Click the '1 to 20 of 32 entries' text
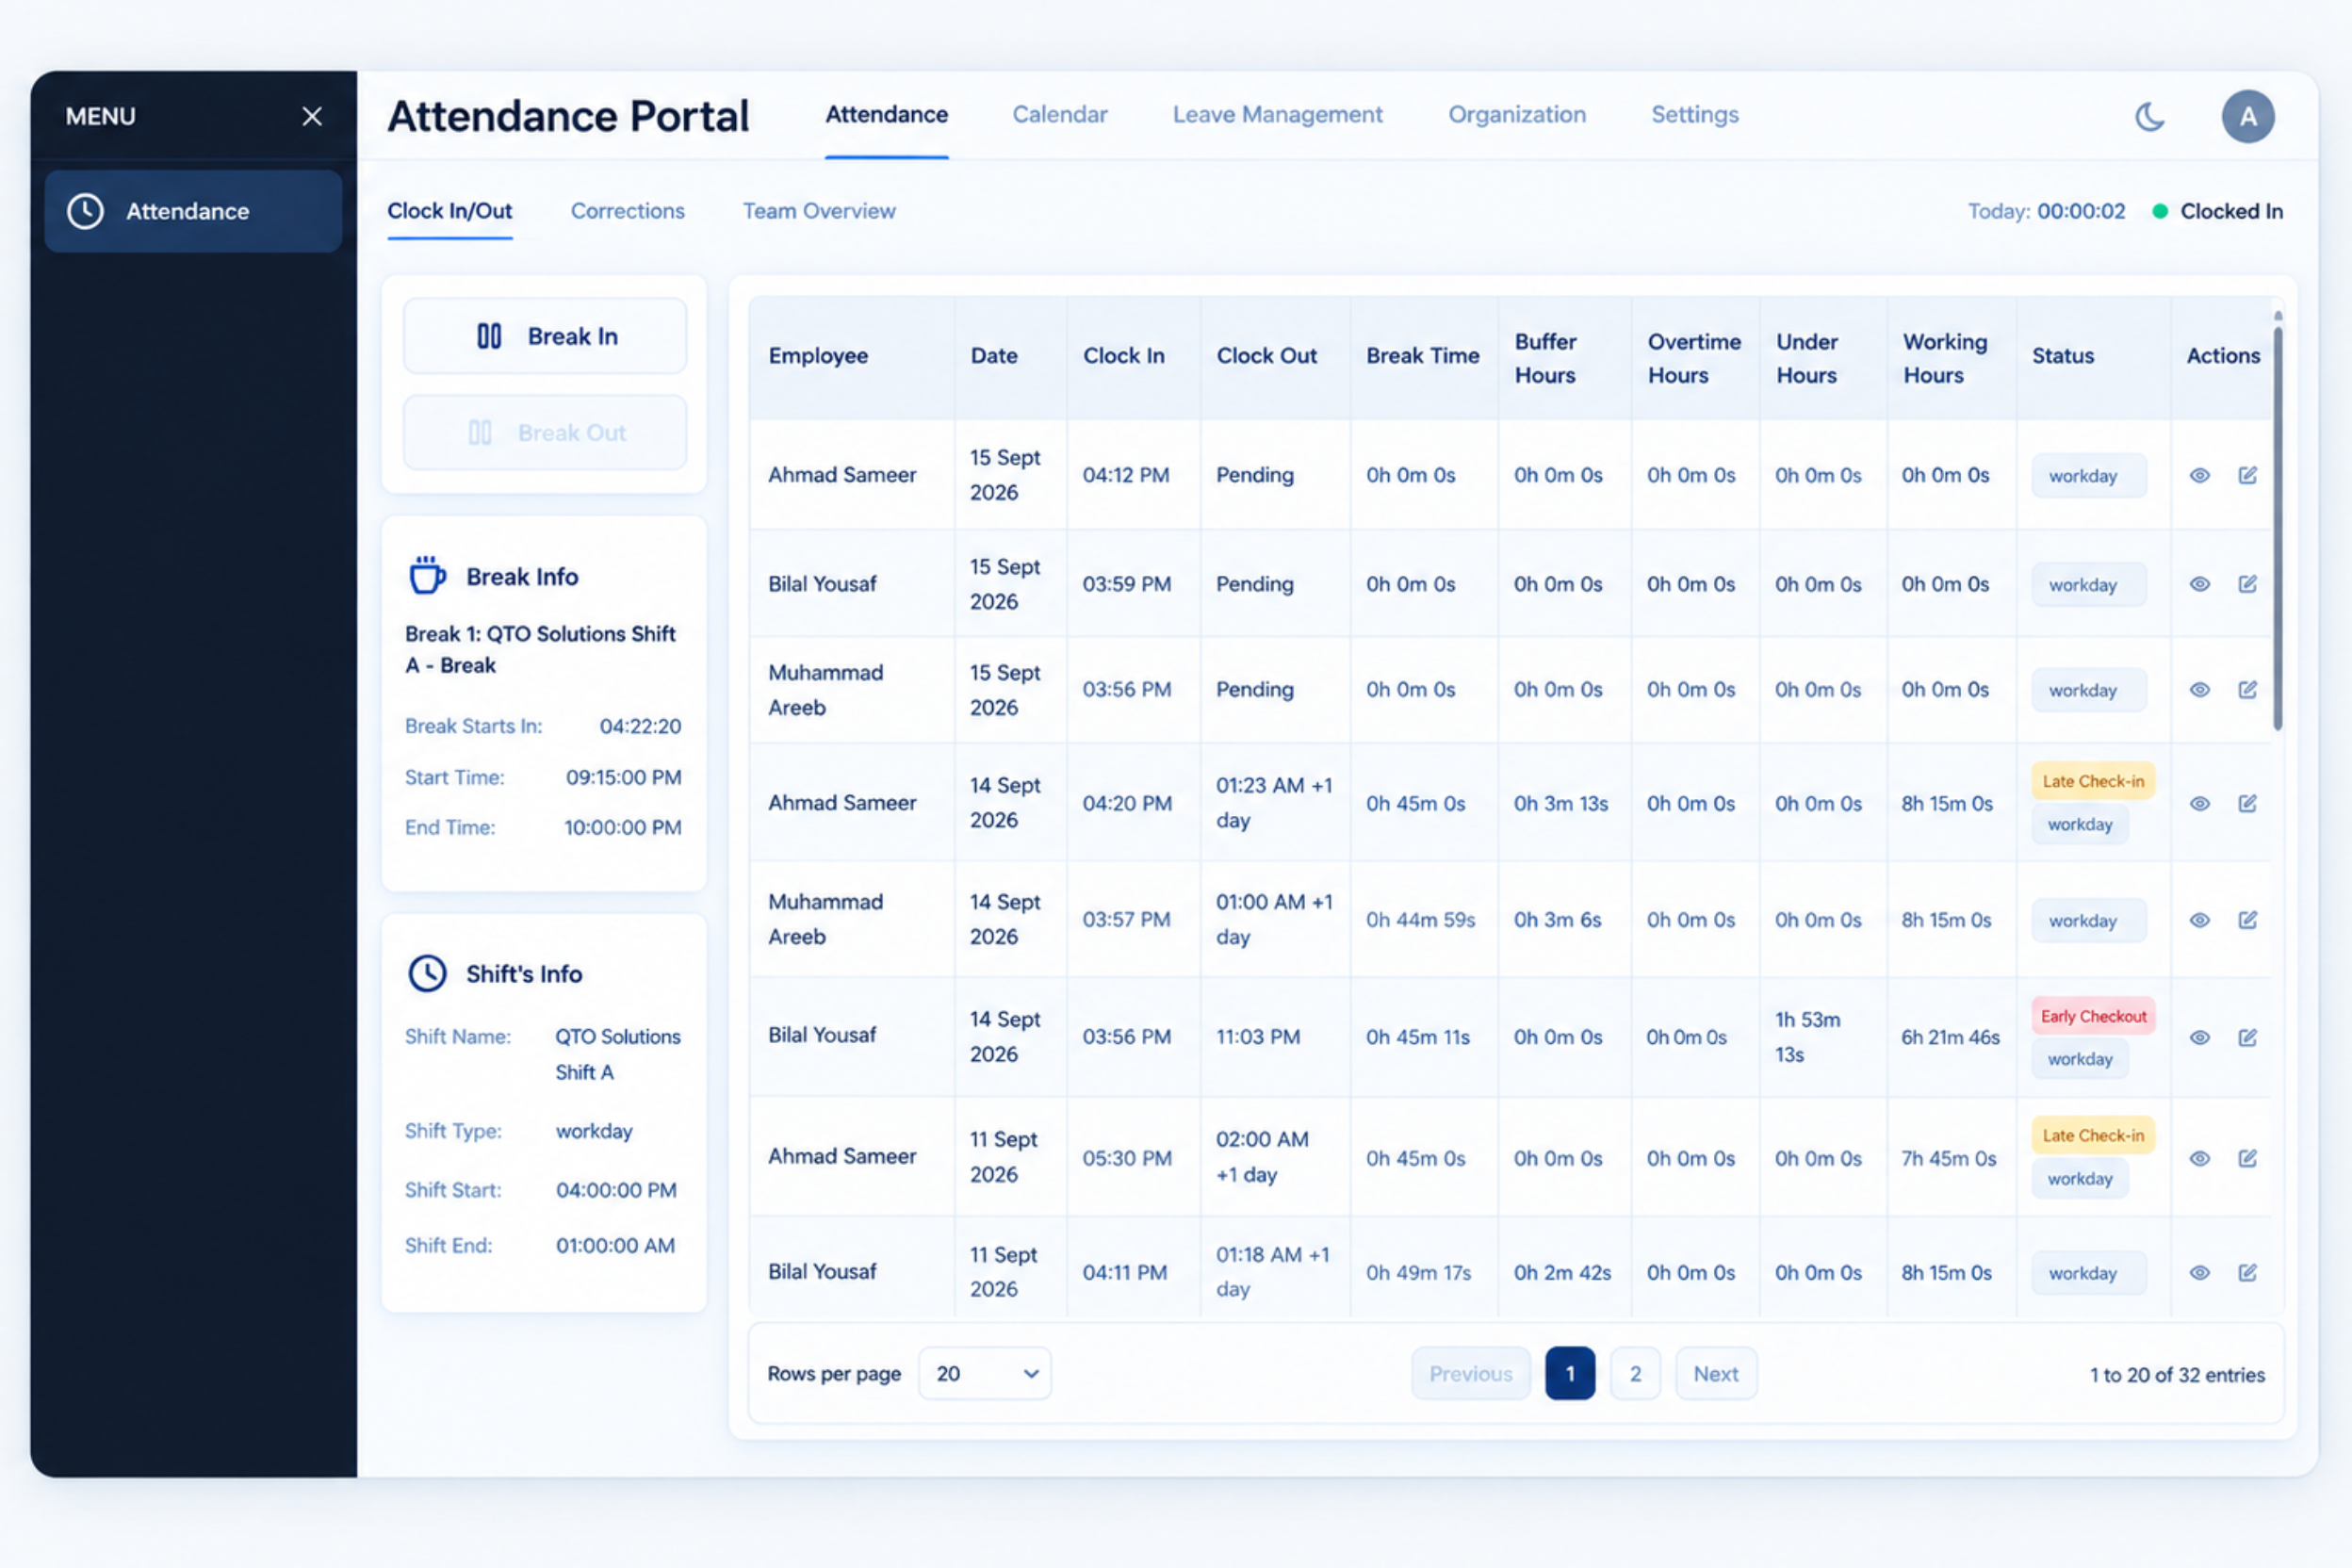The image size is (2352, 1568). point(2177,1375)
